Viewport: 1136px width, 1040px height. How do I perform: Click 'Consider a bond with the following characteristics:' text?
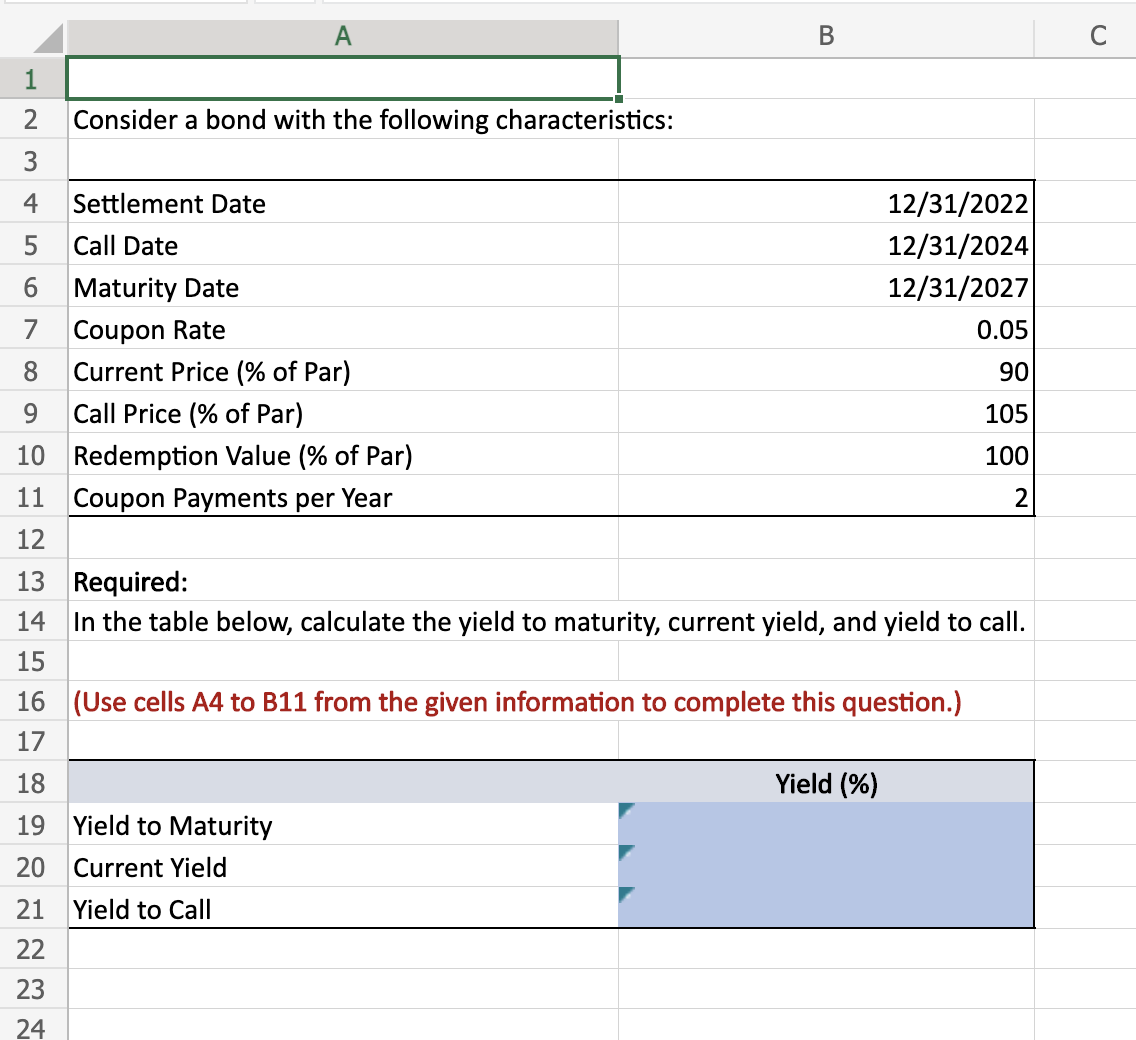coord(373,120)
